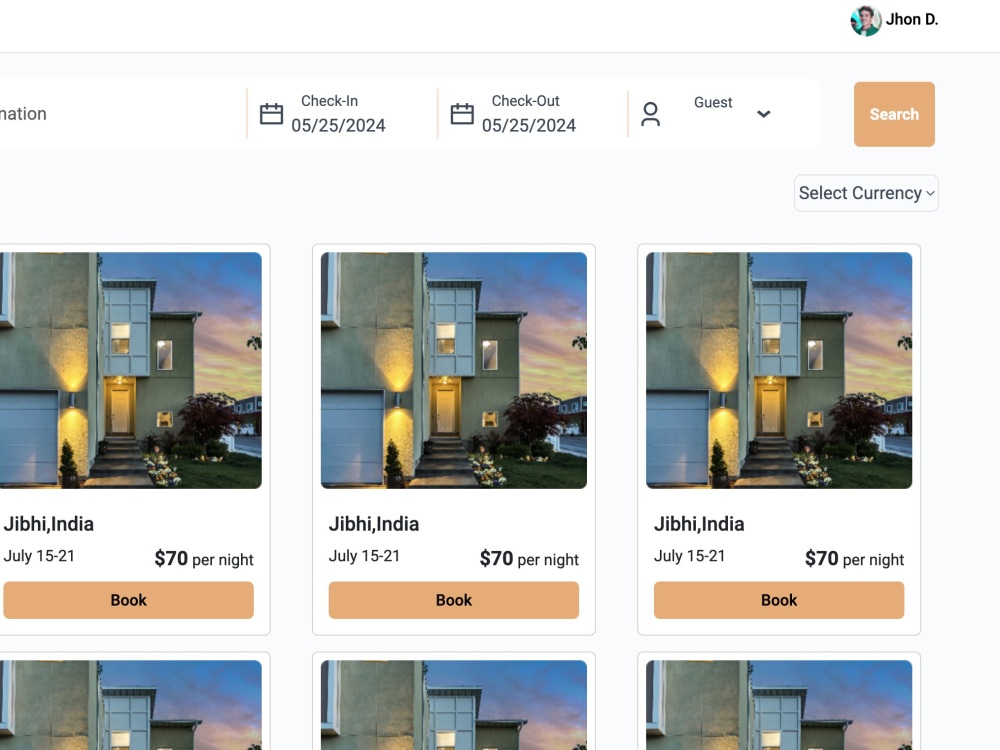The height and width of the screenshot is (750, 1000).
Task: Open left card house photo in top row
Action: [130, 371]
